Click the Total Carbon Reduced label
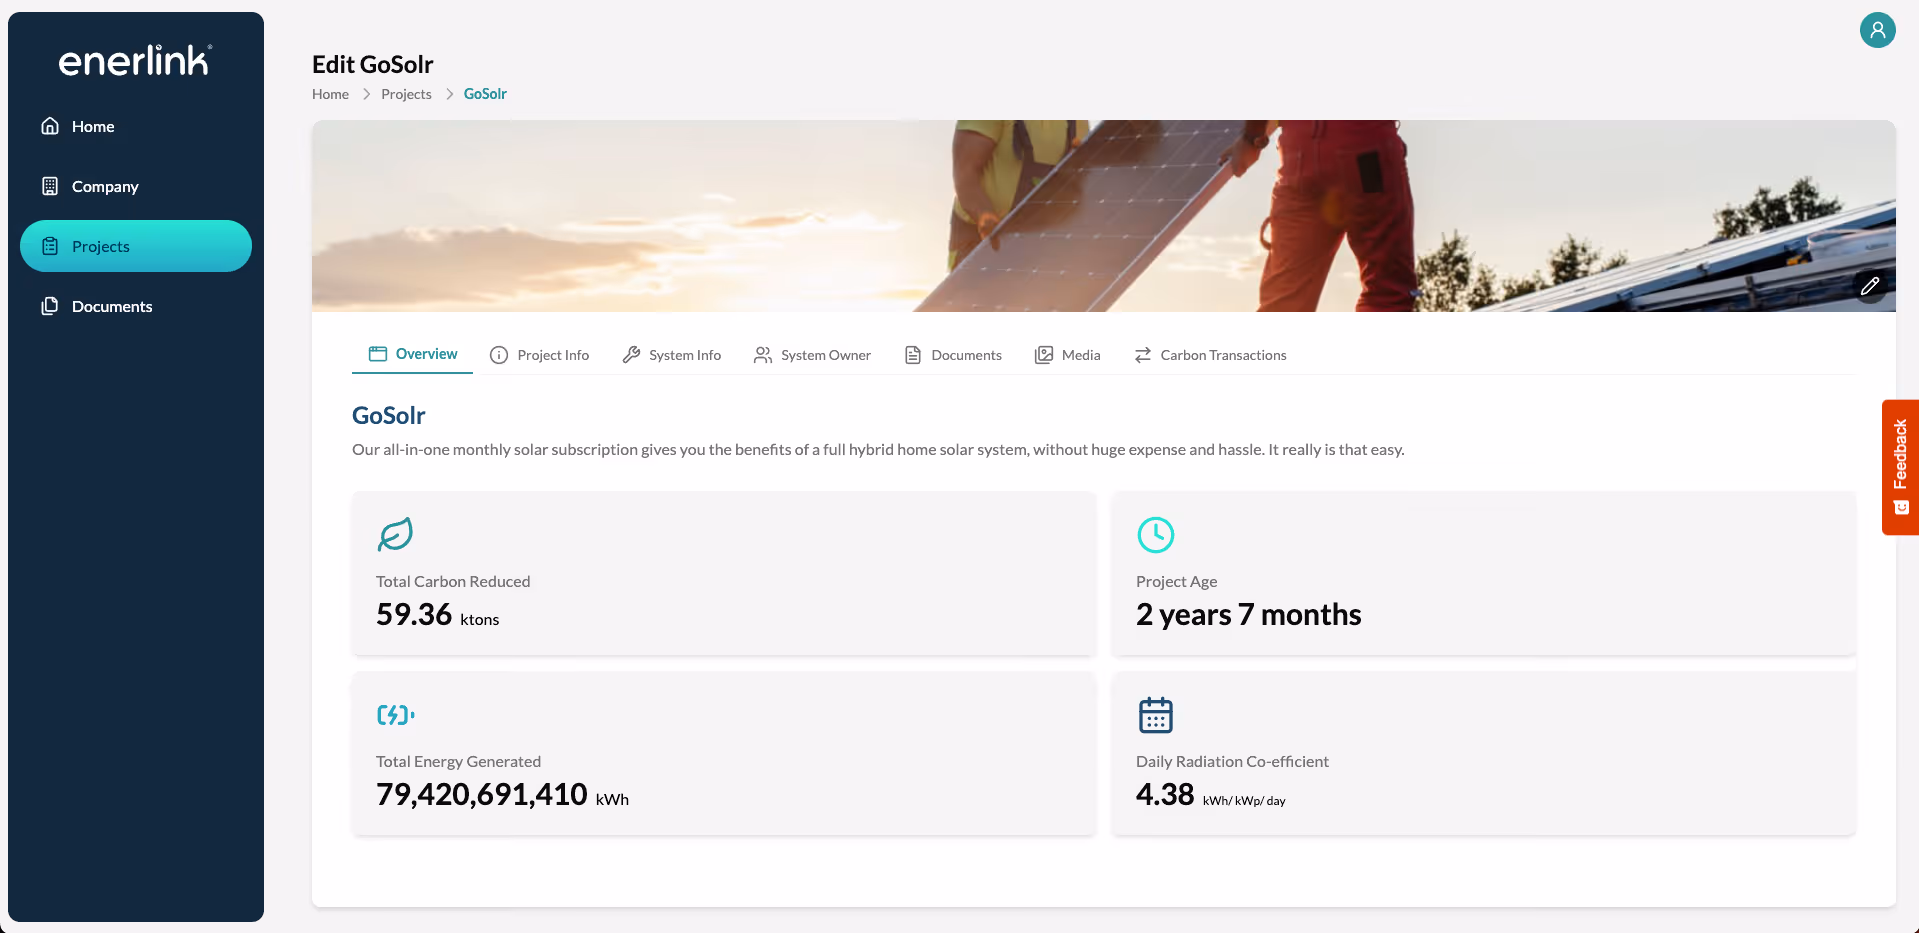Image resolution: width=1919 pixels, height=933 pixels. click(x=453, y=581)
